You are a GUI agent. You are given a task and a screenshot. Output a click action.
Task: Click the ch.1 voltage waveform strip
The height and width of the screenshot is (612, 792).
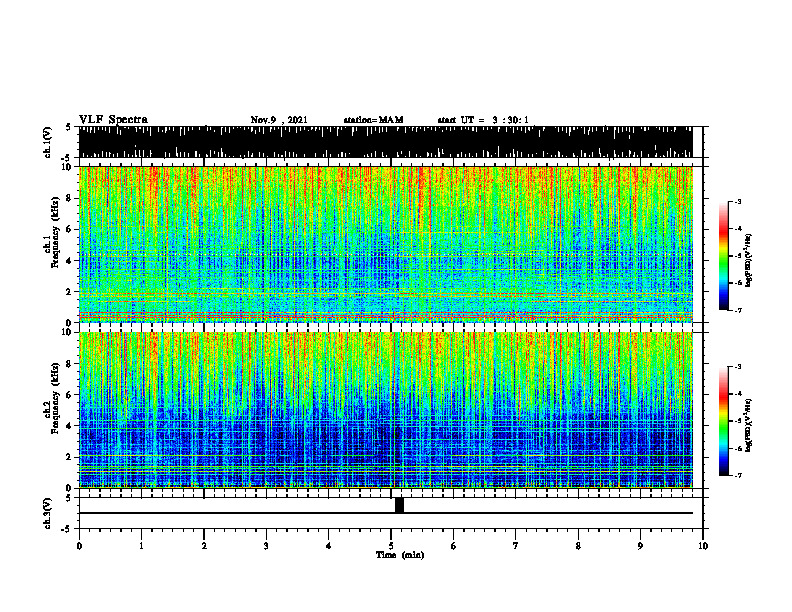[x=385, y=142]
